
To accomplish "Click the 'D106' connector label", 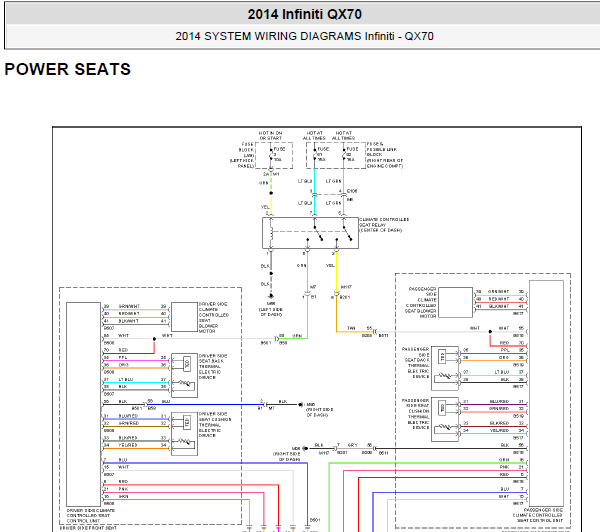I will tap(352, 191).
